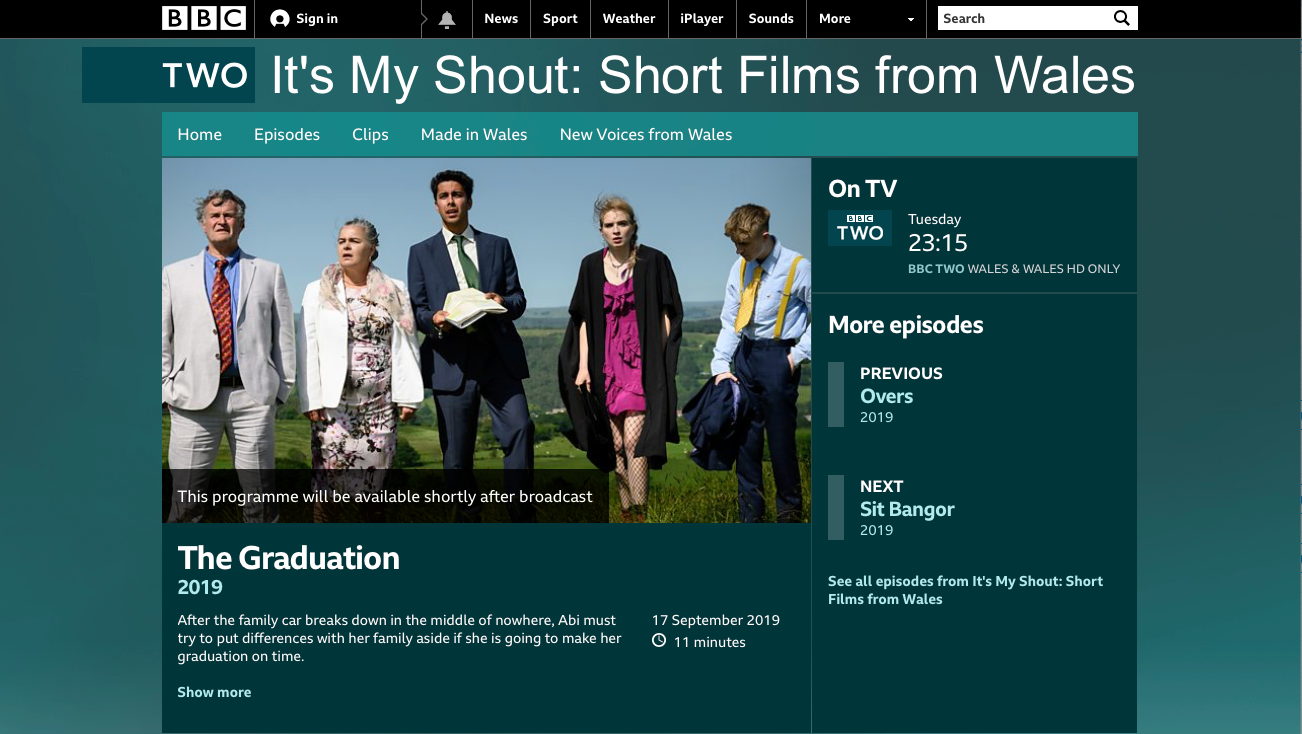1302x734 pixels.
Task: Go to Weather in top navigation
Action: (629, 19)
